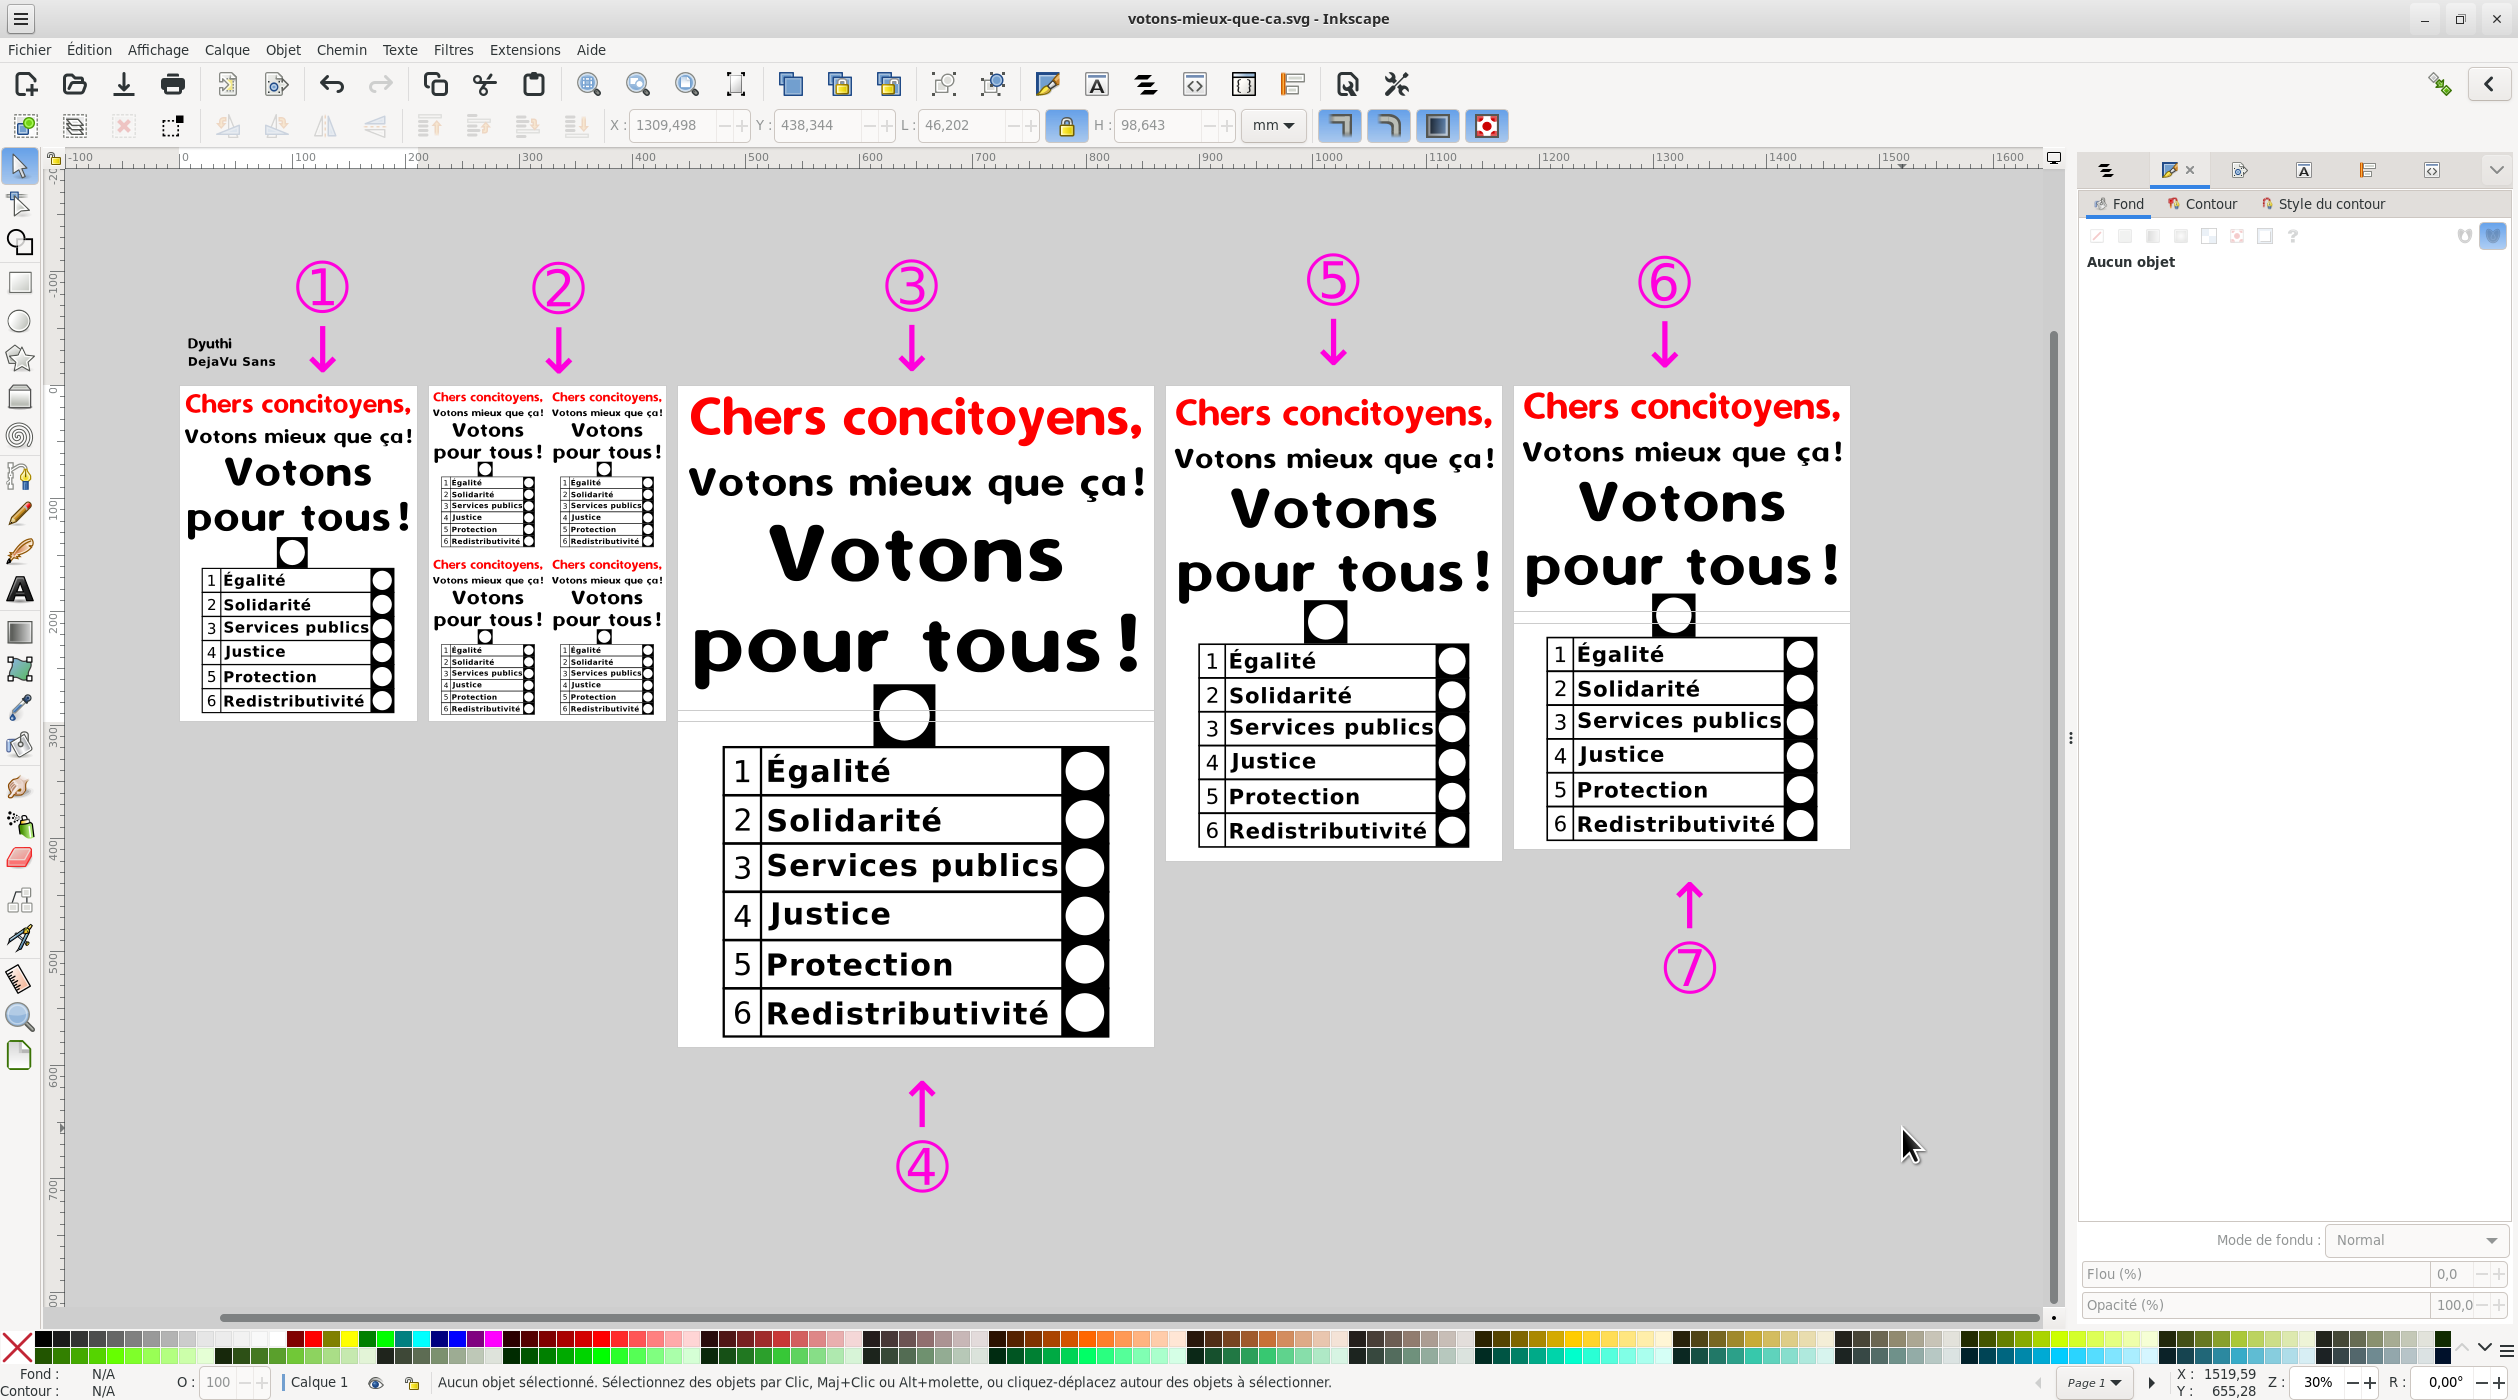This screenshot has height=1400, width=2518.
Task: Expand the Calque 1 layer selector
Action: 319,1383
